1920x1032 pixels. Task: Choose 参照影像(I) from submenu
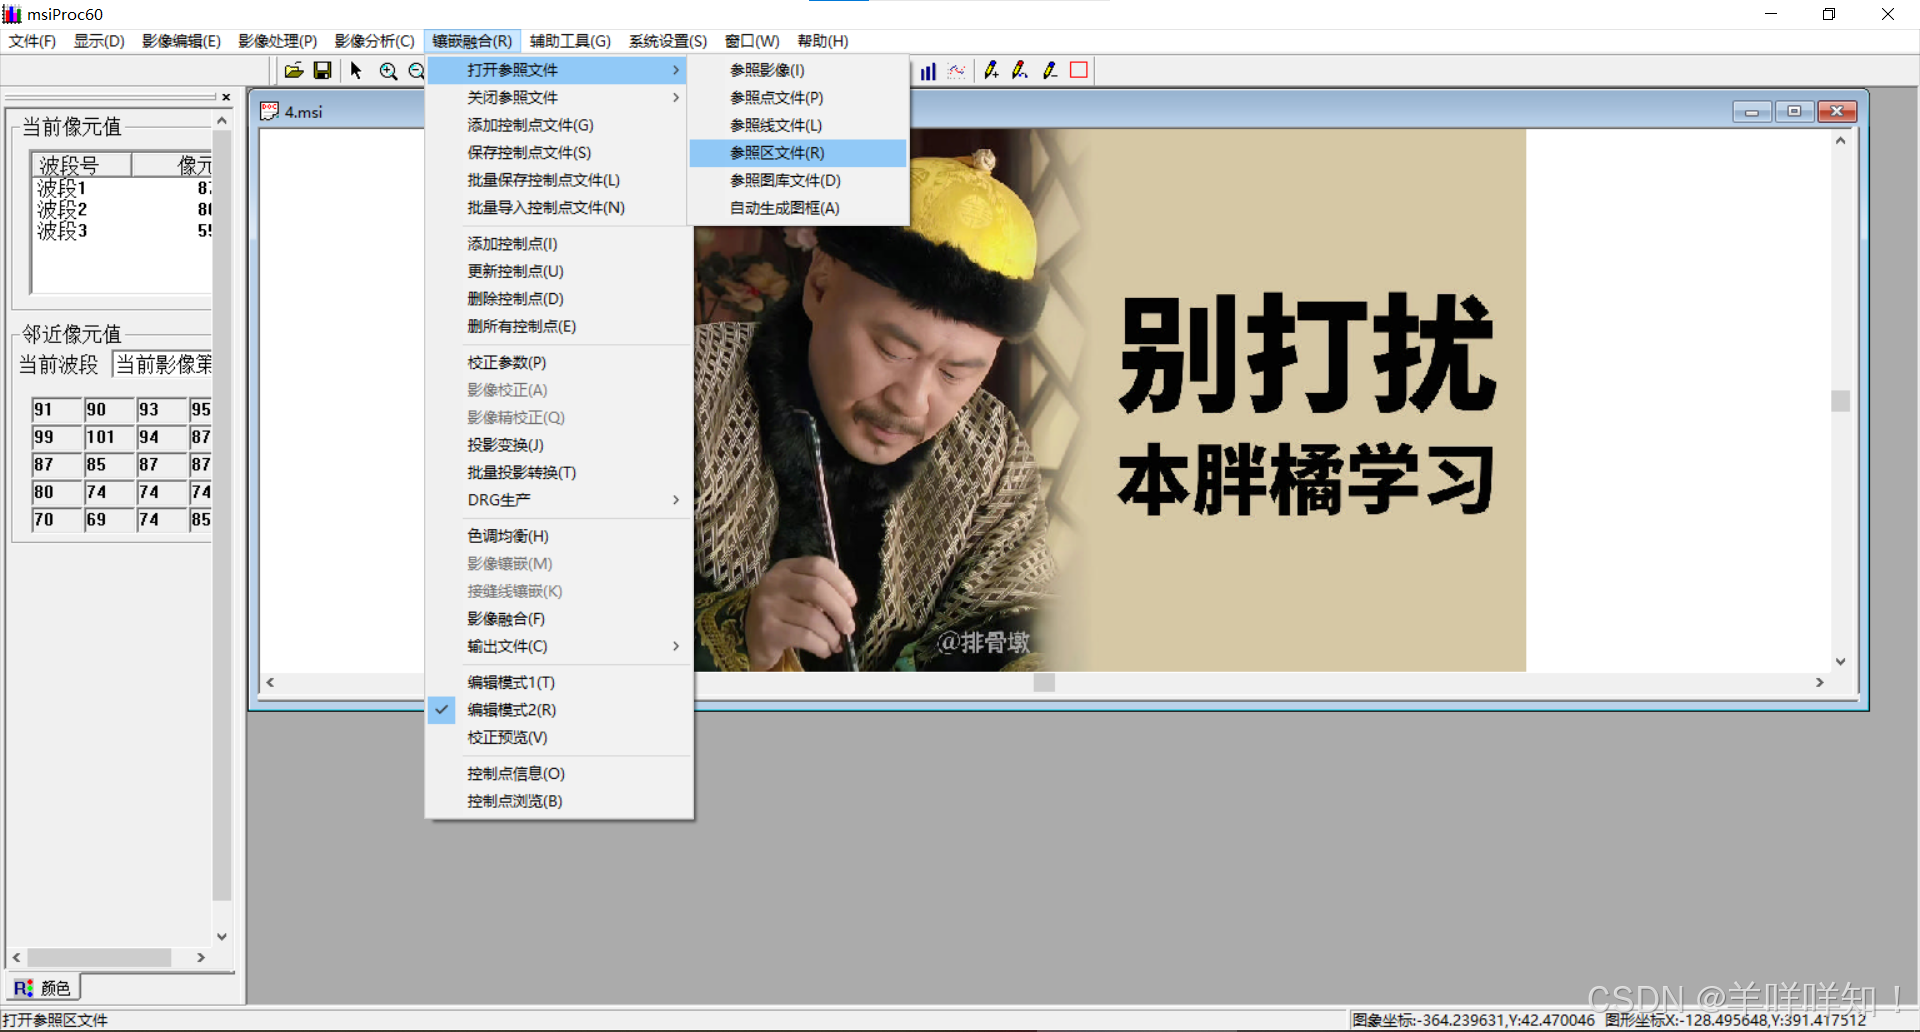tap(797, 70)
